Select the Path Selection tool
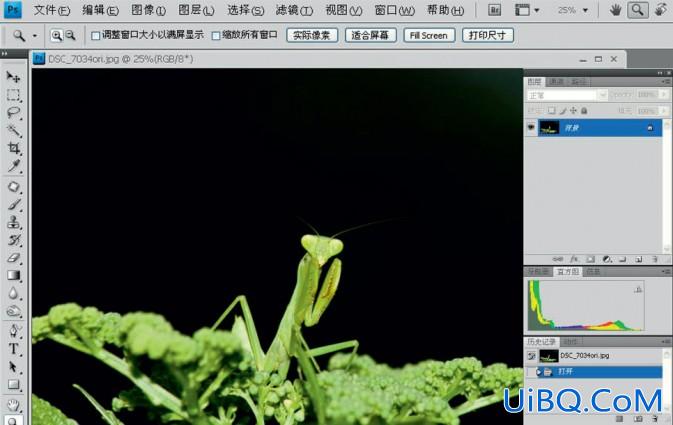Viewport: 673px width, 425px height. (x=13, y=367)
